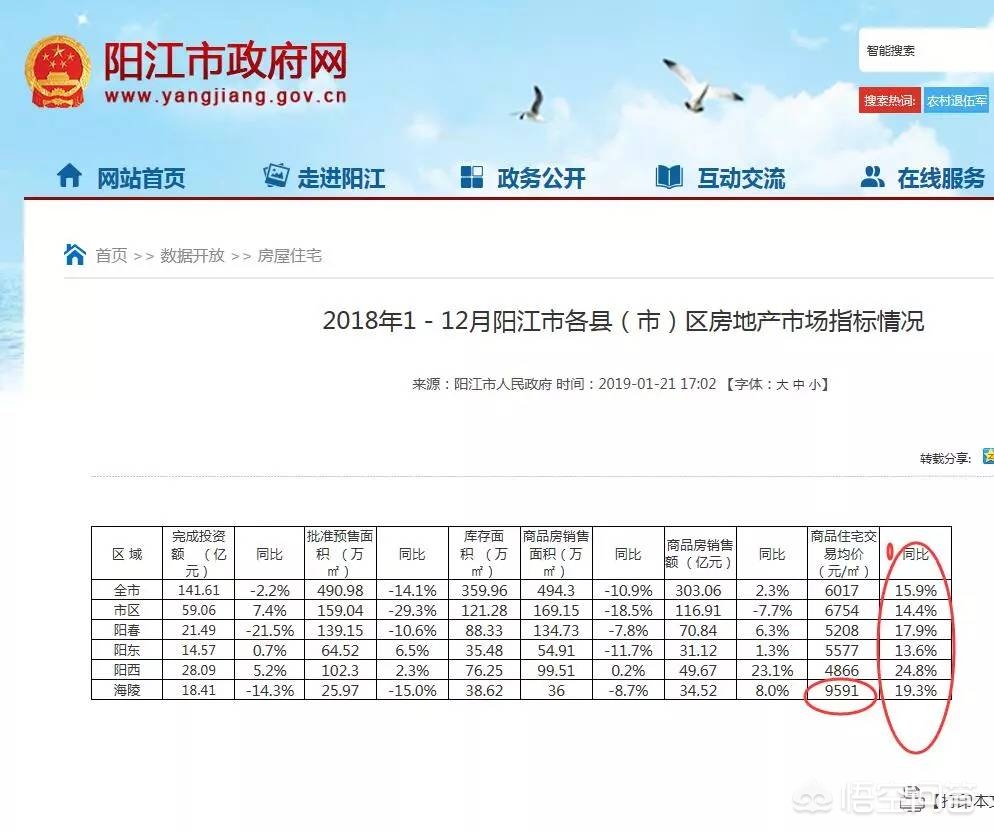
Task: Click the grid icon of 政务公开
Action: pos(470,175)
